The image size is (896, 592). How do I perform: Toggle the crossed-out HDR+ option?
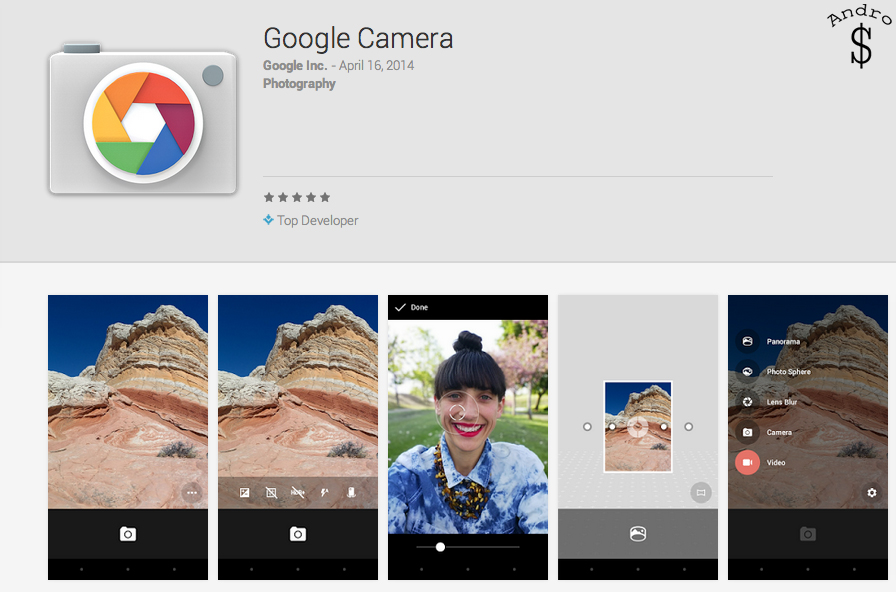298,492
